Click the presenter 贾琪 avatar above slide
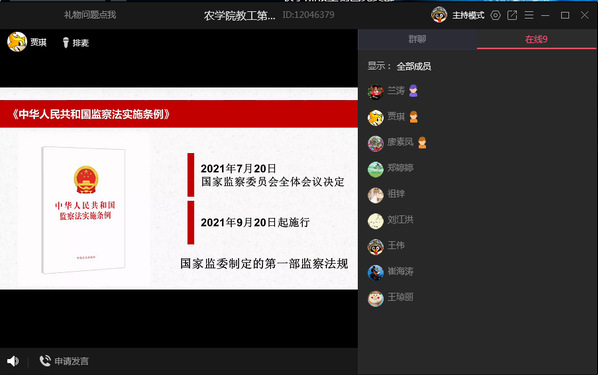The height and width of the screenshot is (375, 598). [x=17, y=42]
